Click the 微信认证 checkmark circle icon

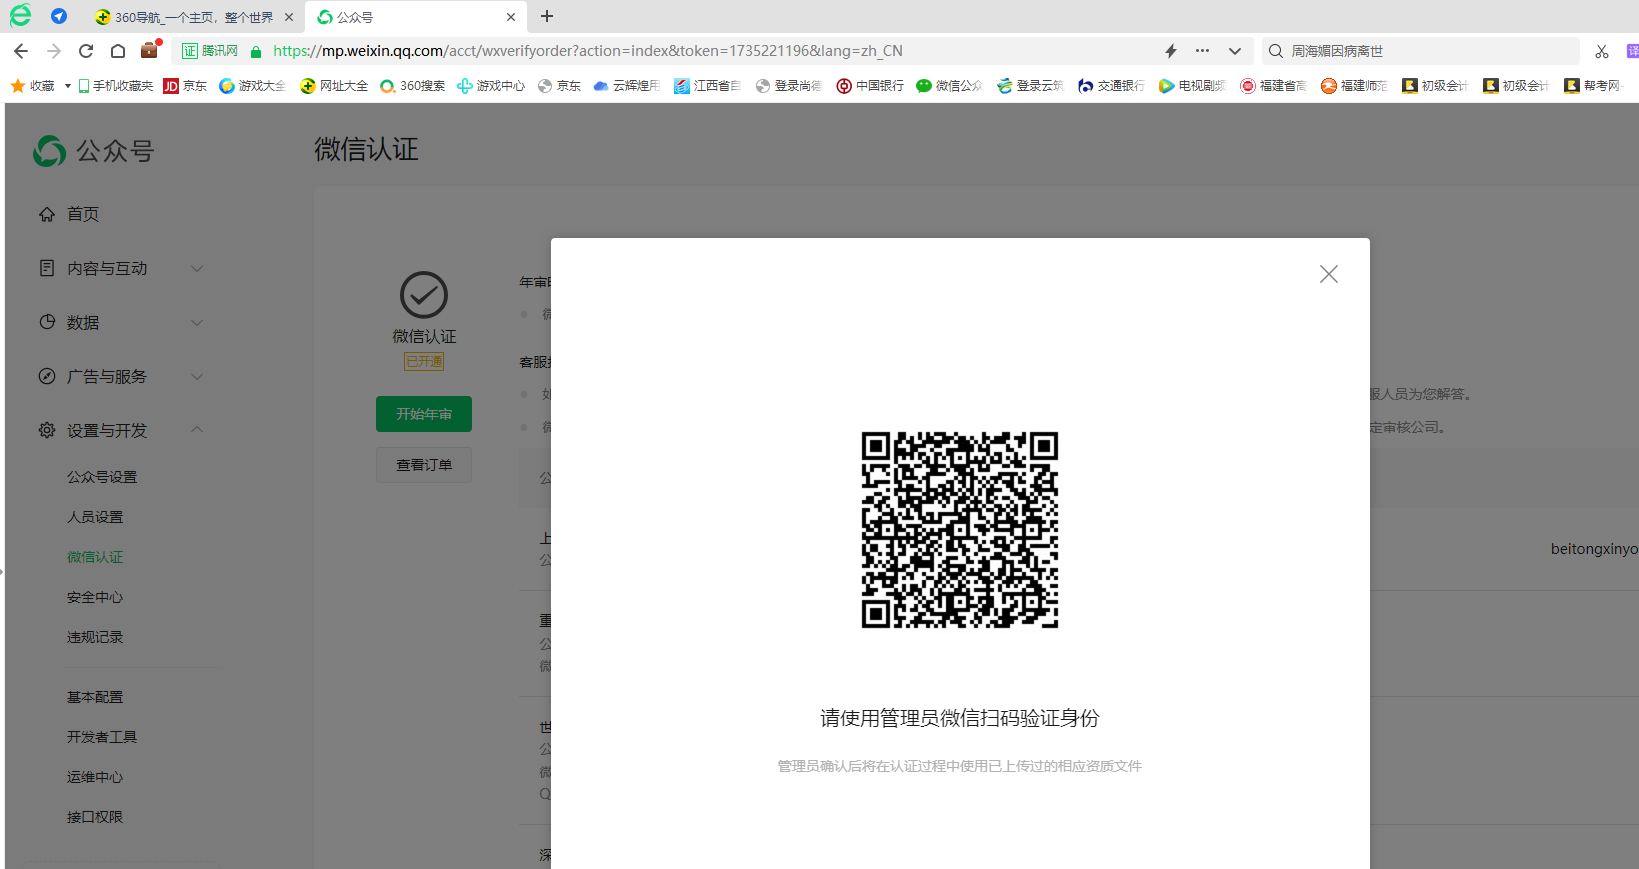424,295
